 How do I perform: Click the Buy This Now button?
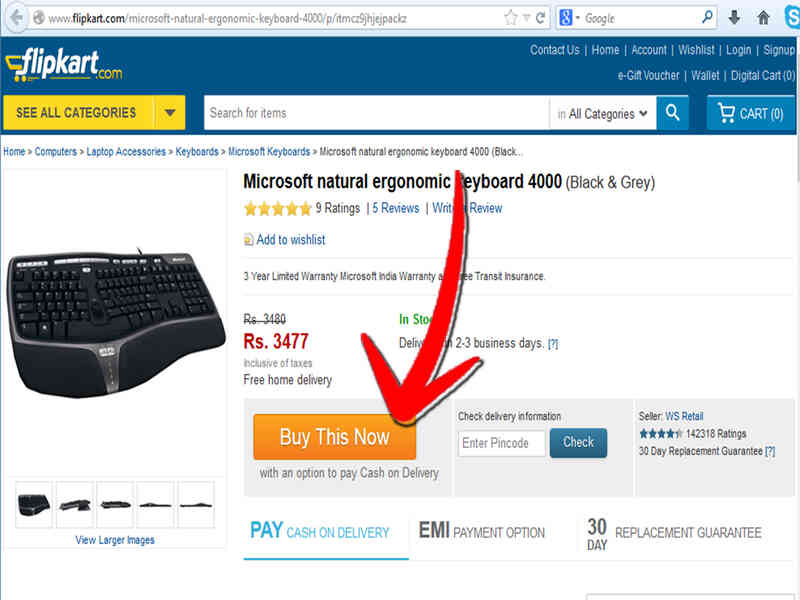[335, 437]
